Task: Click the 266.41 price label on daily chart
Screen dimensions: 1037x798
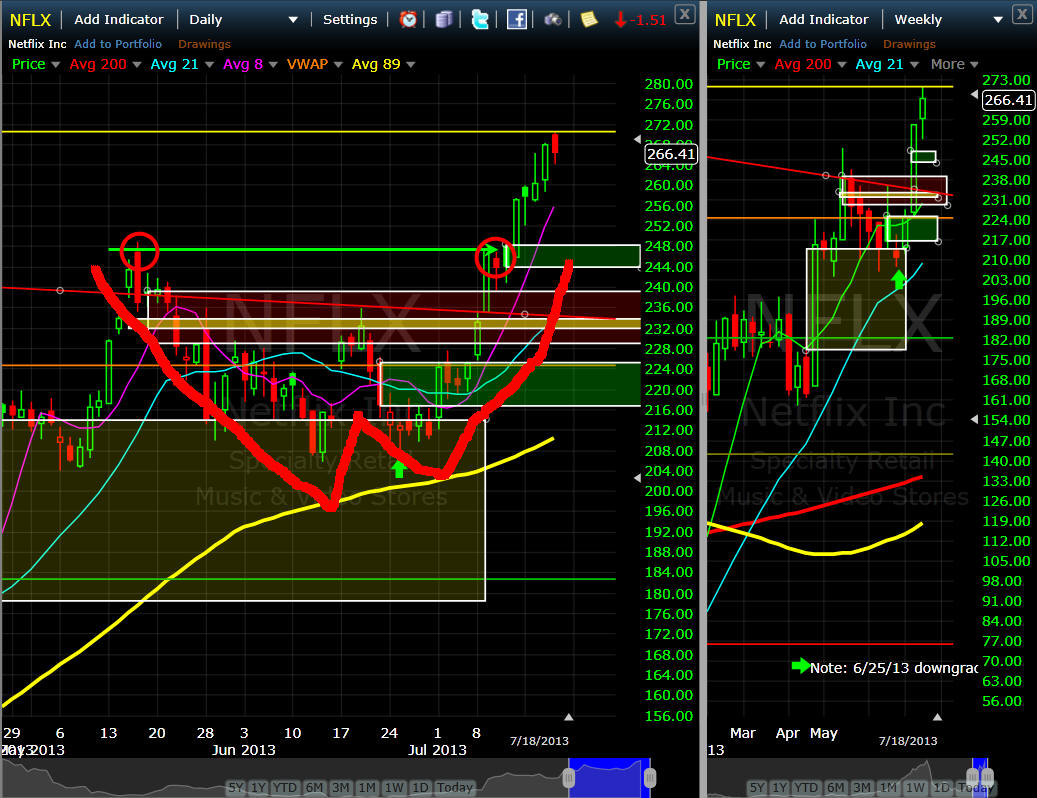Action: tap(670, 154)
